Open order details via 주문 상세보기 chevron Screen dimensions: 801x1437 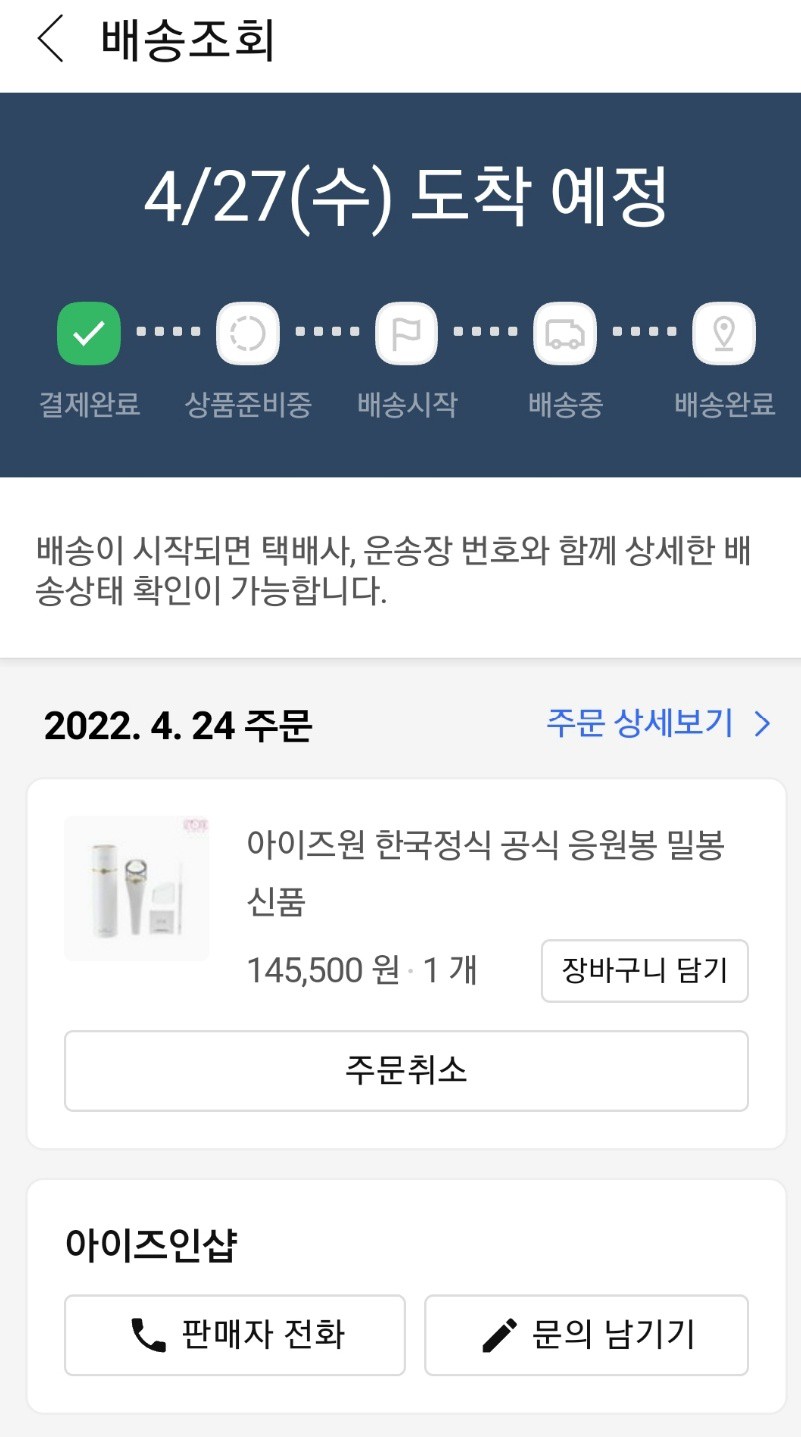[x=762, y=723]
